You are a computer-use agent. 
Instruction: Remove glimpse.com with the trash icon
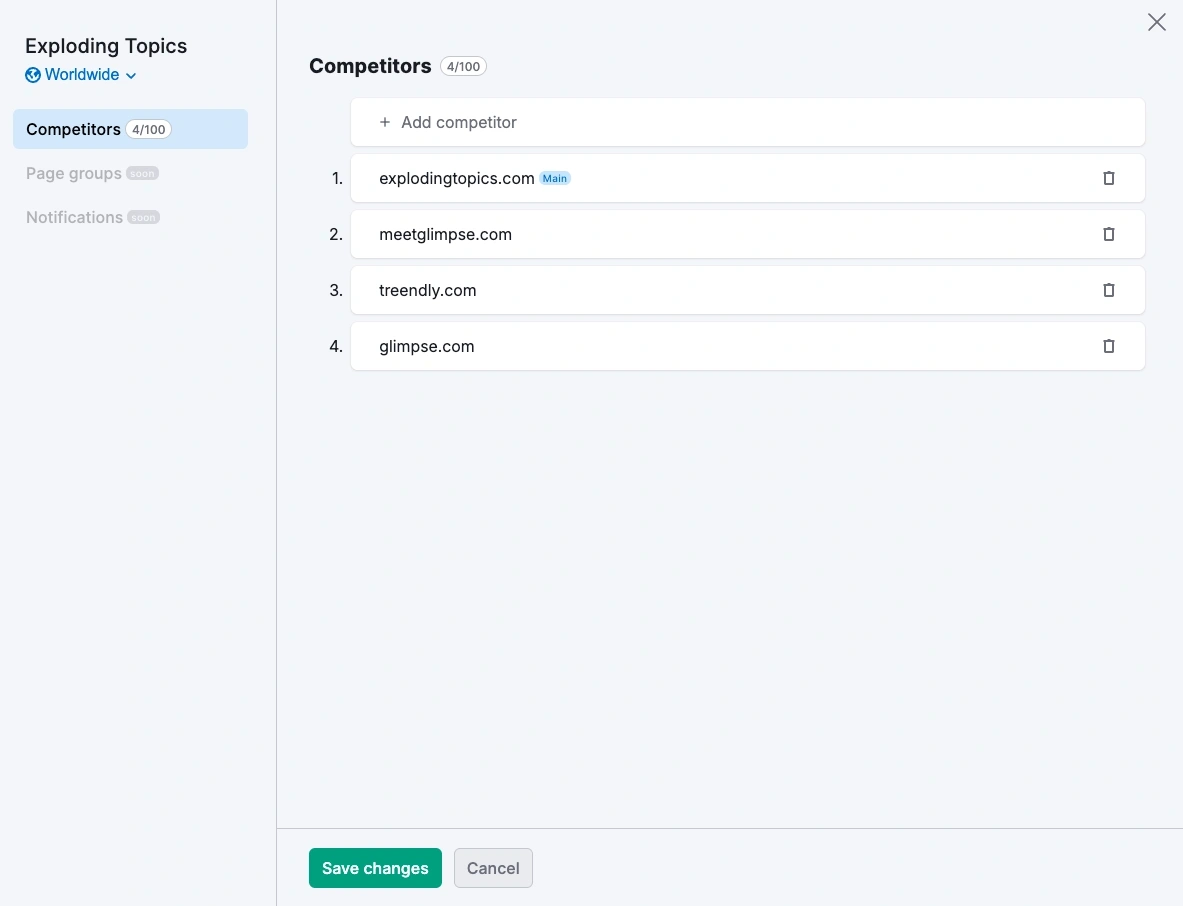pos(1108,346)
